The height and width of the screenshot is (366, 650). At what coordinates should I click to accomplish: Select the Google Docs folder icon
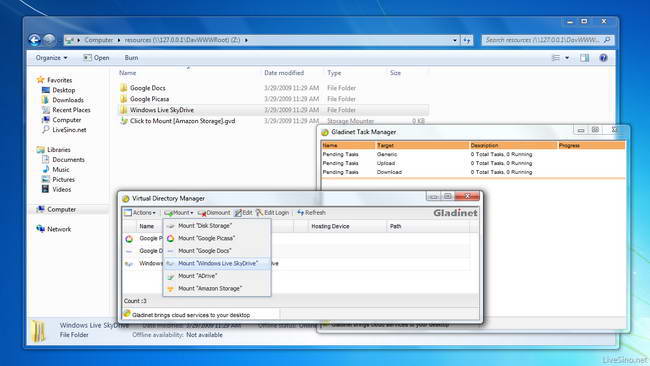pyautogui.click(x=123, y=88)
